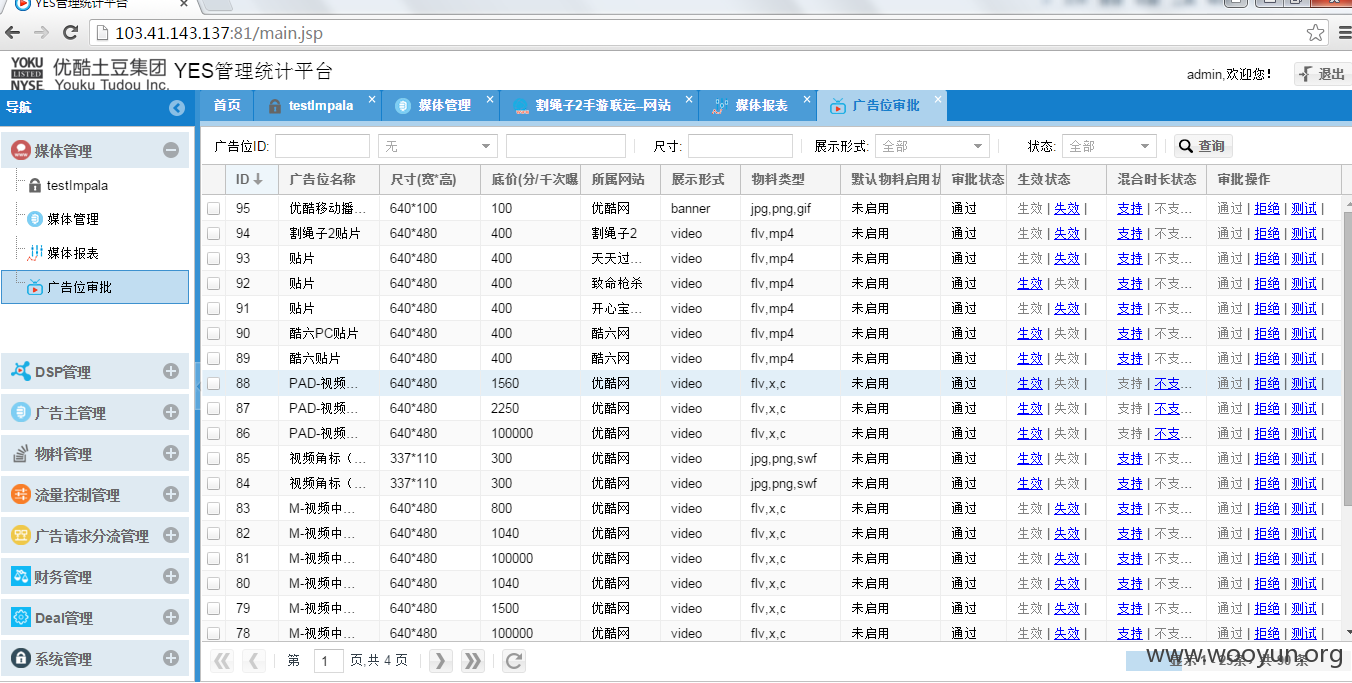Viewport: 1352px width, 683px height.
Task: Go to first page icon
Action: [x=222, y=660]
